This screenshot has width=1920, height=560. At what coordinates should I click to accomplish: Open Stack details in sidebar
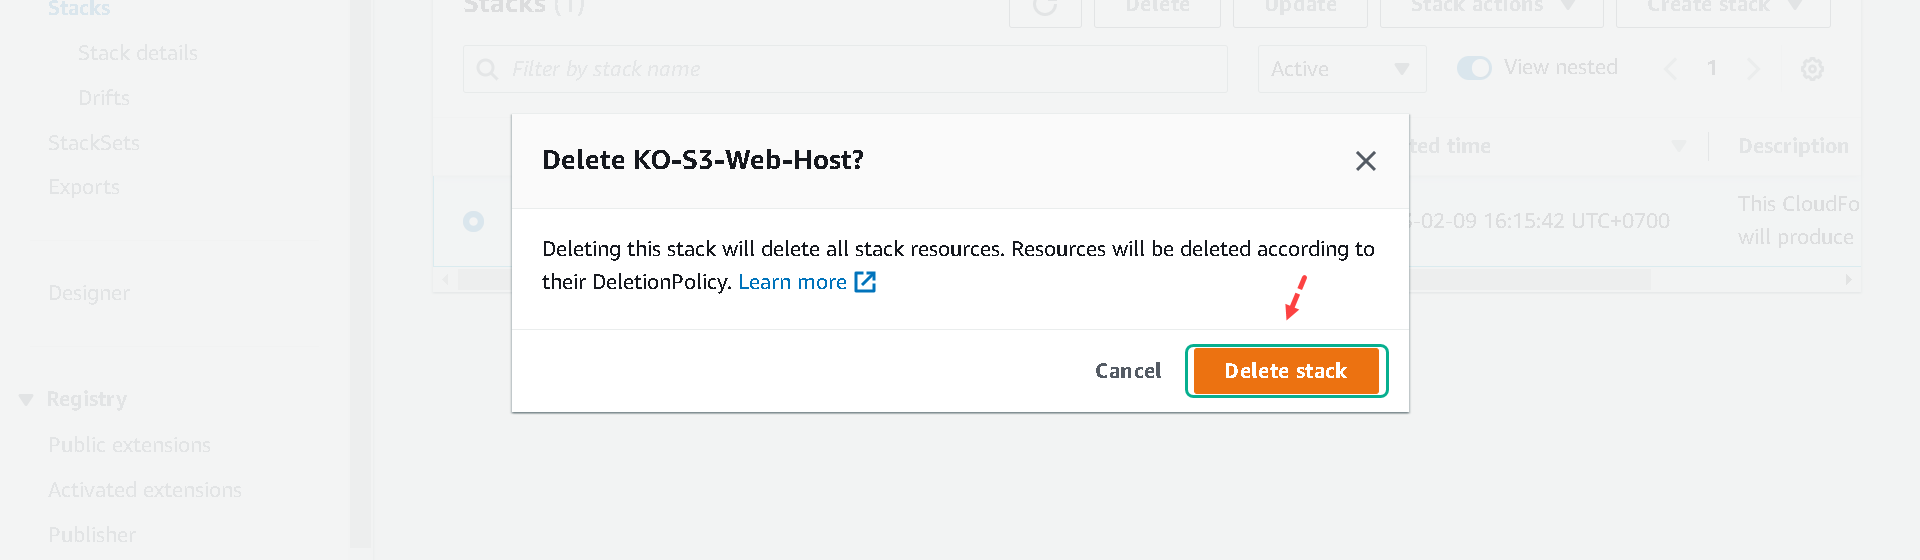(x=138, y=53)
